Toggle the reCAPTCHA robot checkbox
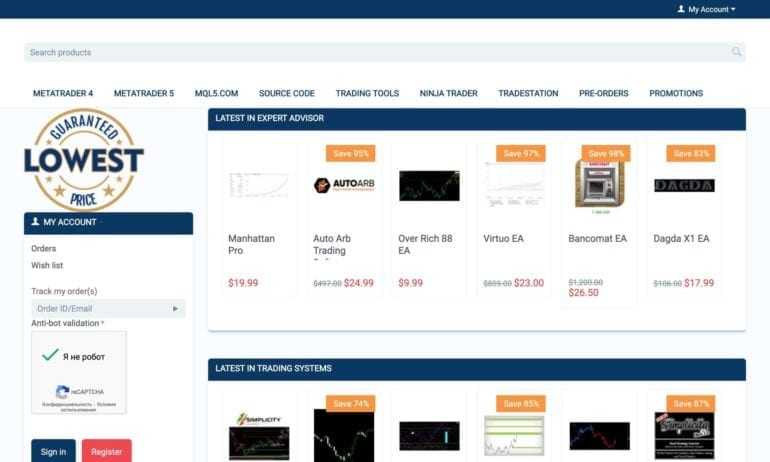This screenshot has height=462, width=770. (x=50, y=355)
